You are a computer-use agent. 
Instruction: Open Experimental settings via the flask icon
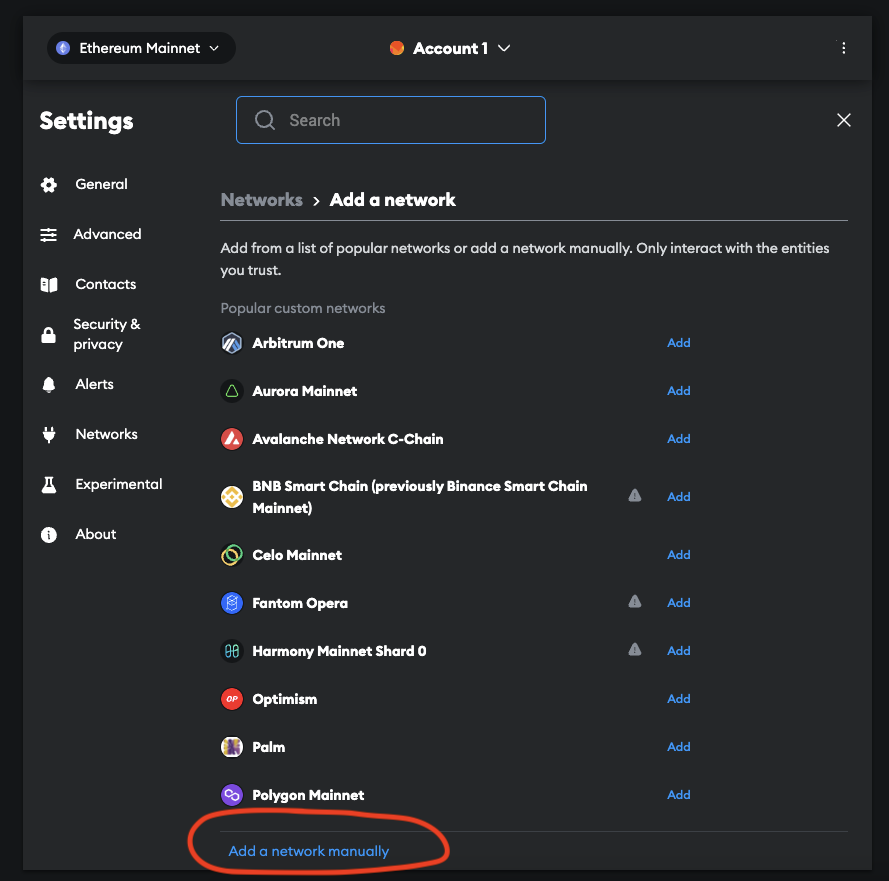(x=48, y=484)
